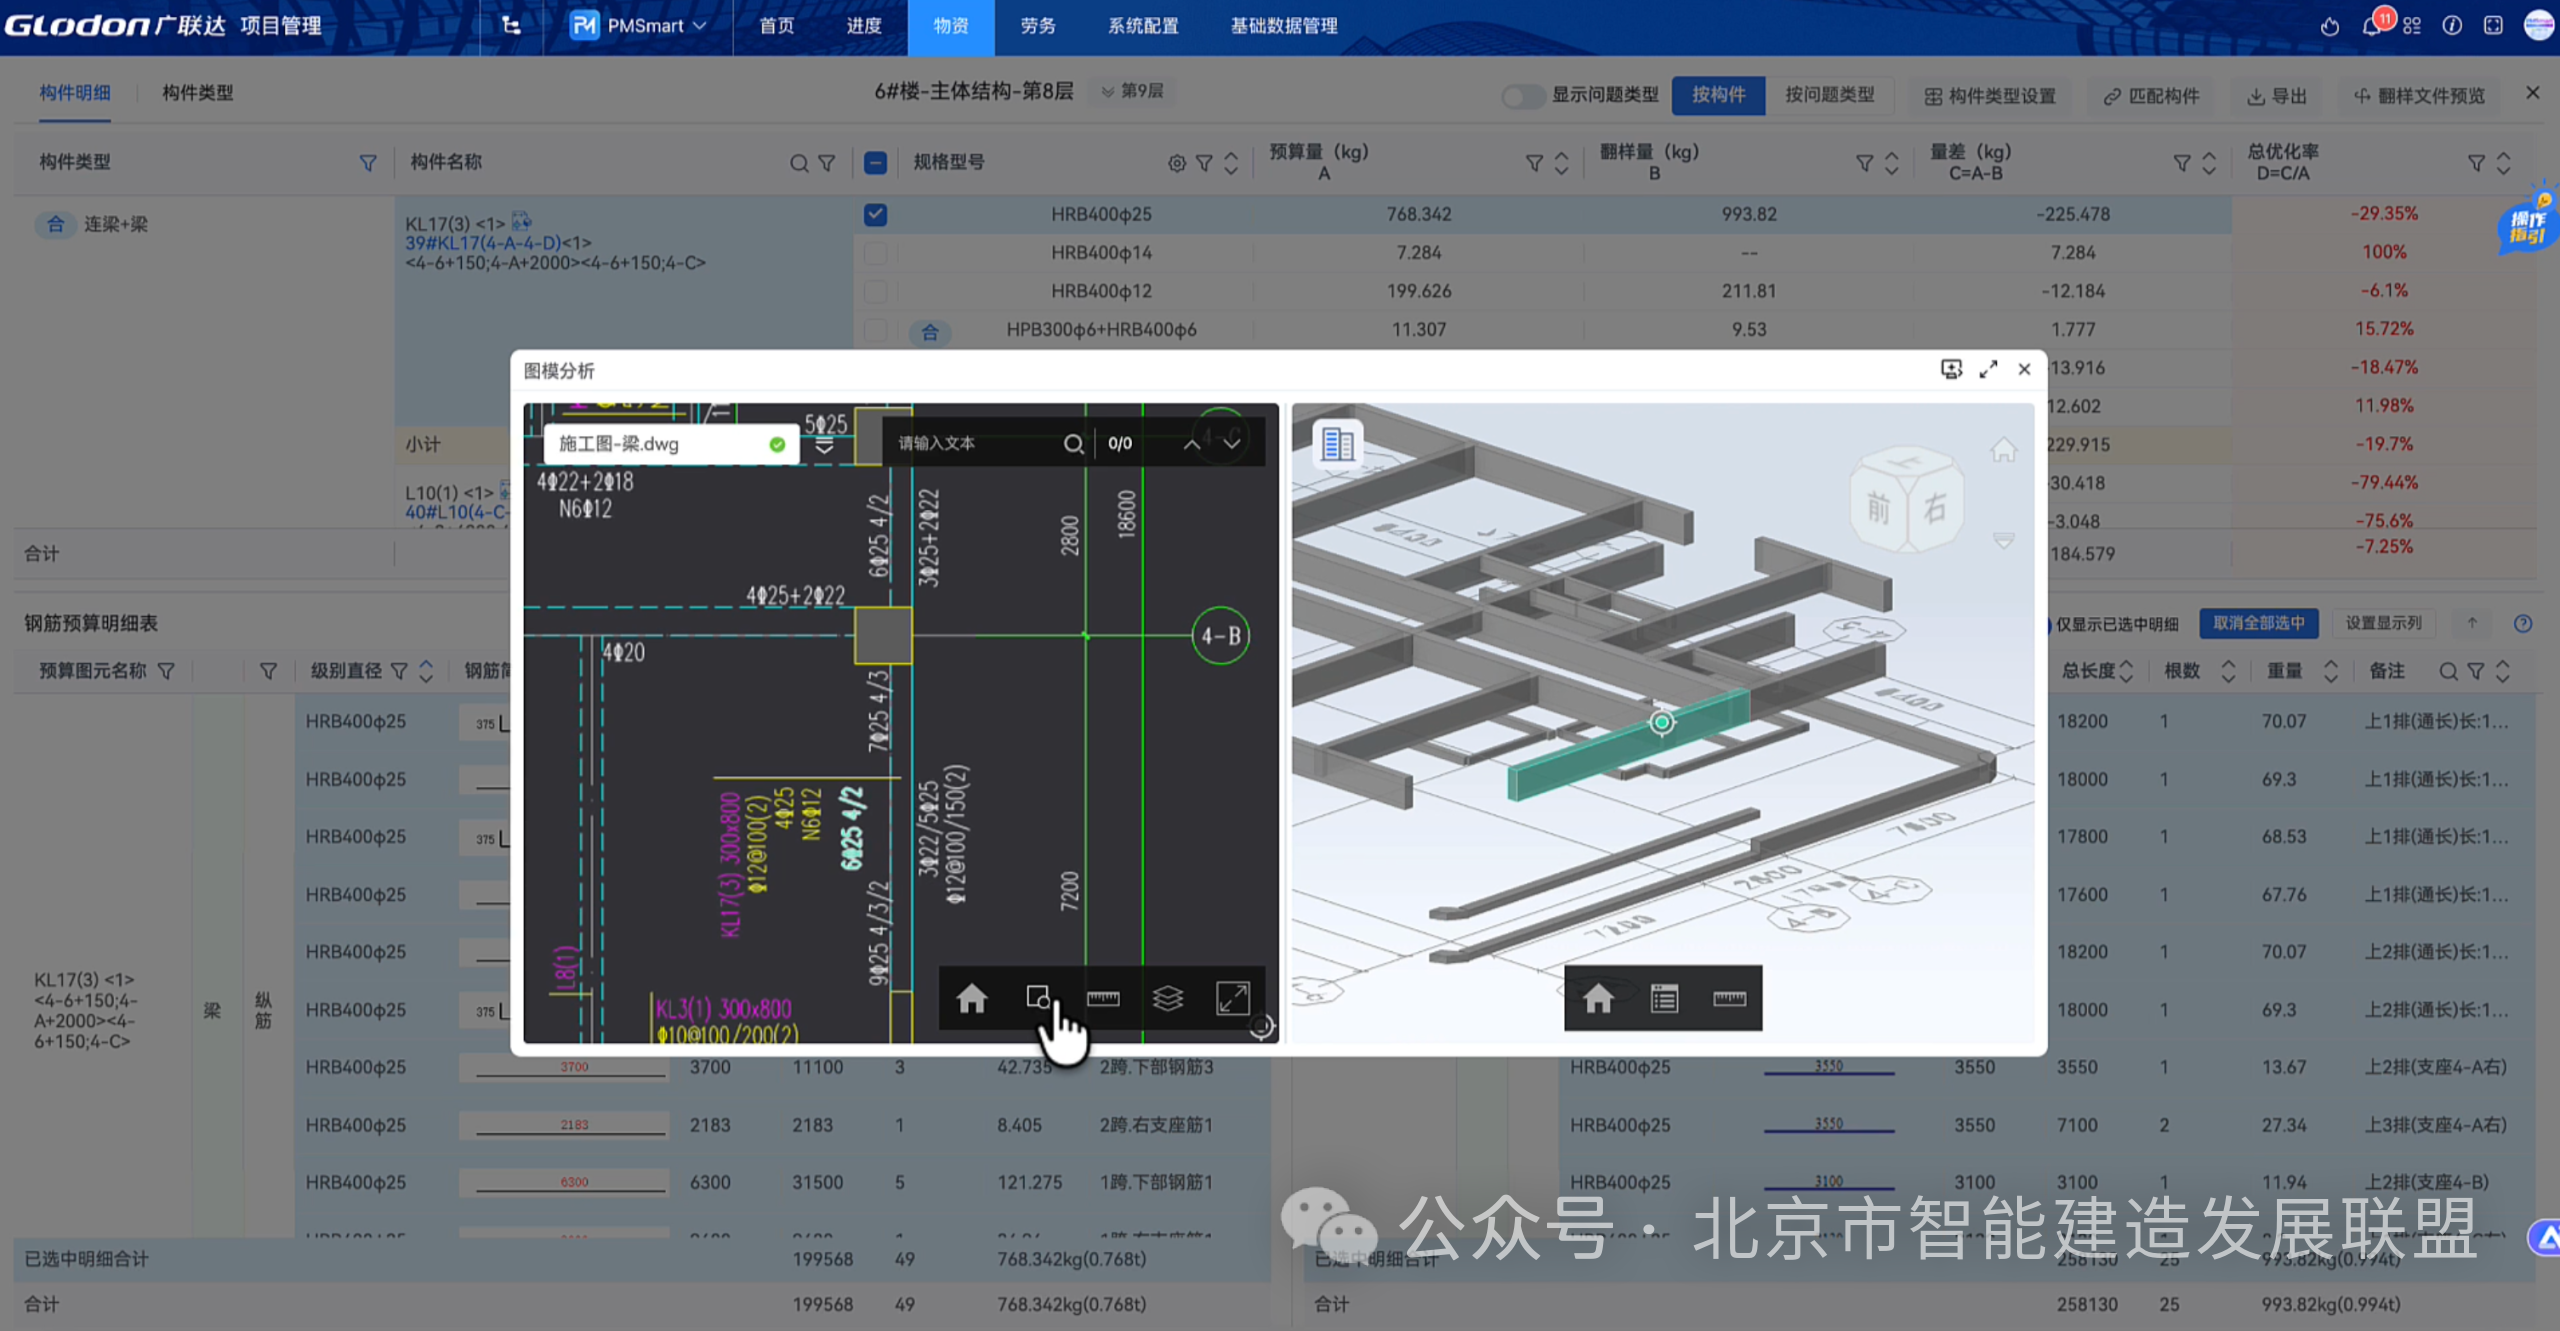The height and width of the screenshot is (1331, 2560).
Task: Select the ruler measure tool in drawing viewer
Action: (x=1103, y=998)
